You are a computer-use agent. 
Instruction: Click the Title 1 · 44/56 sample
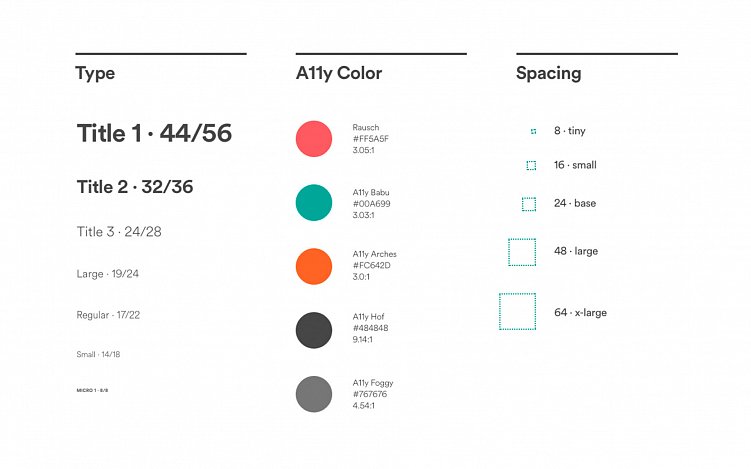click(x=154, y=133)
